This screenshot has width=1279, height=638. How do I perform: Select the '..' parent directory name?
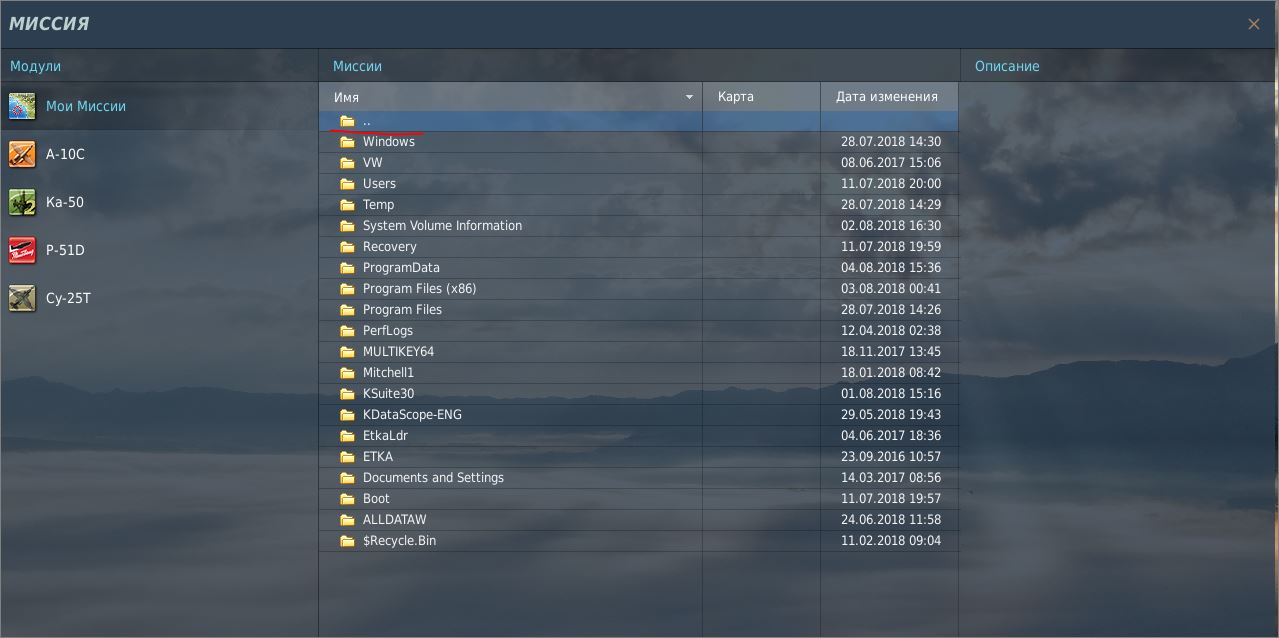[367, 121]
